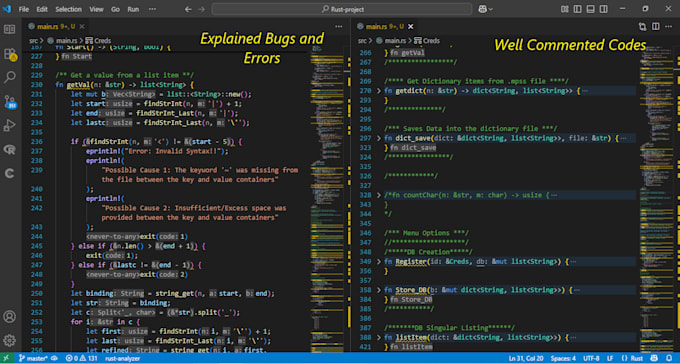Open the Selection menu

pos(69,9)
